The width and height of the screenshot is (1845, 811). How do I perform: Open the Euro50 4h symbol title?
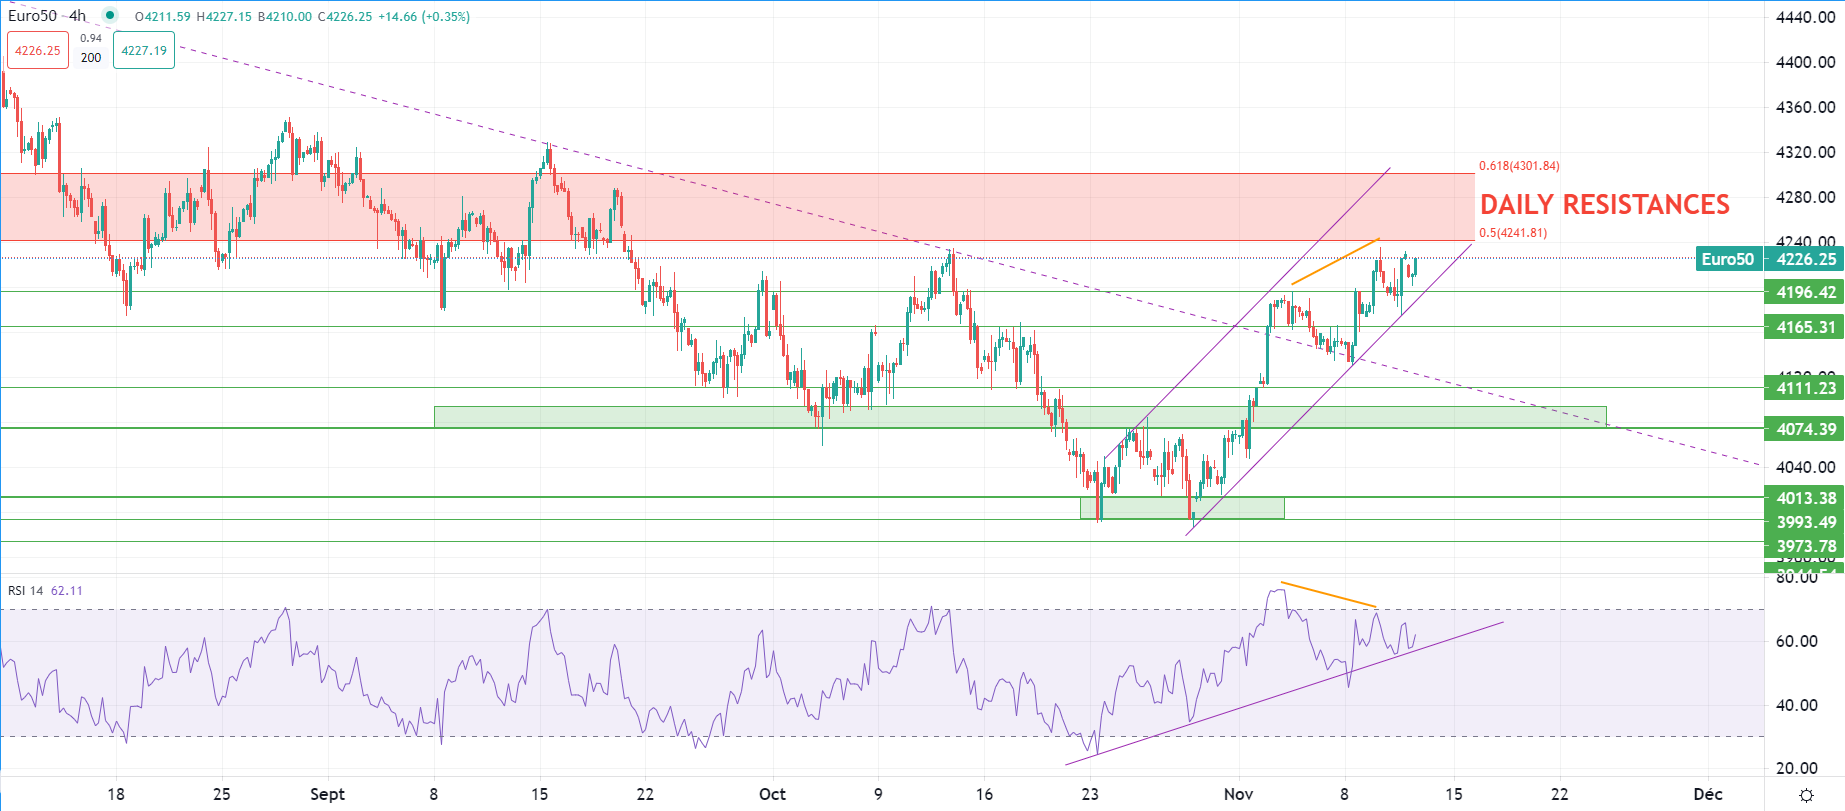coord(47,16)
